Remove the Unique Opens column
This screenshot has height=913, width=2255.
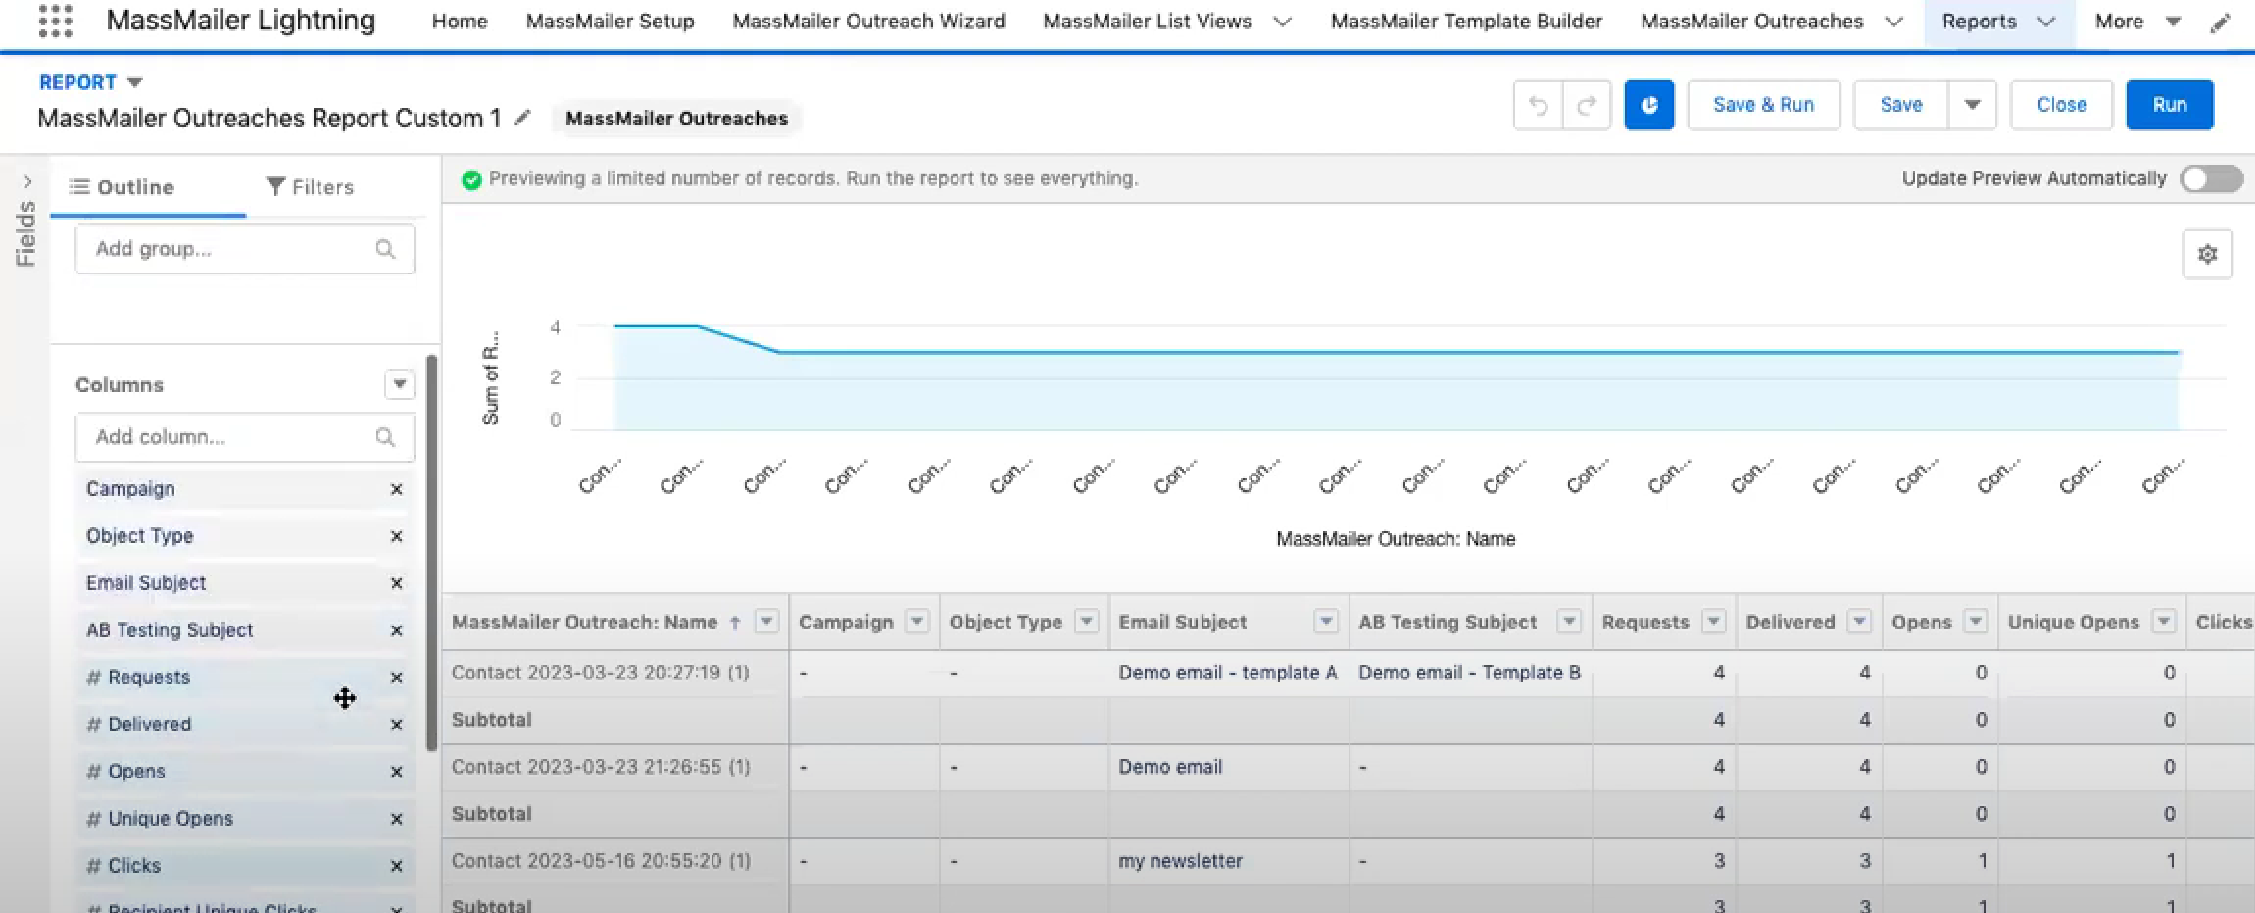(396, 818)
